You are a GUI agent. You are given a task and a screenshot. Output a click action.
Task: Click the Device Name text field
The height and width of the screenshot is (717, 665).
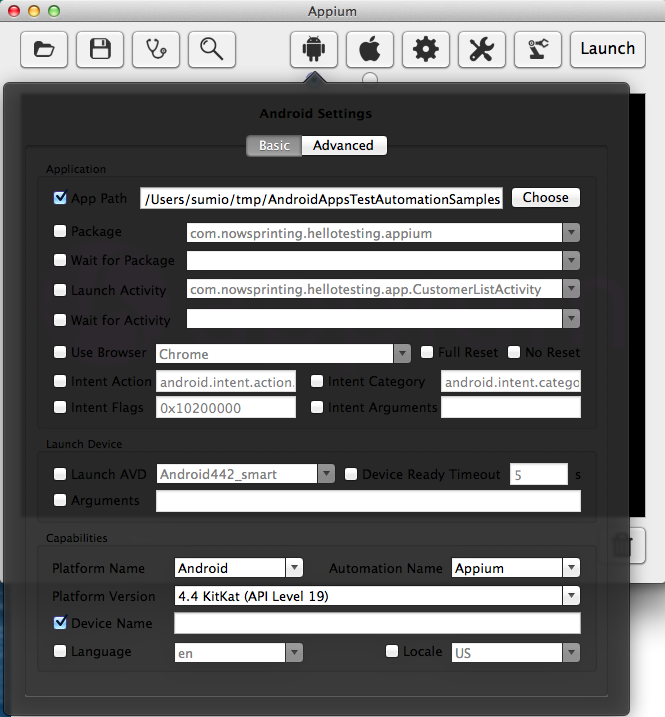377,623
